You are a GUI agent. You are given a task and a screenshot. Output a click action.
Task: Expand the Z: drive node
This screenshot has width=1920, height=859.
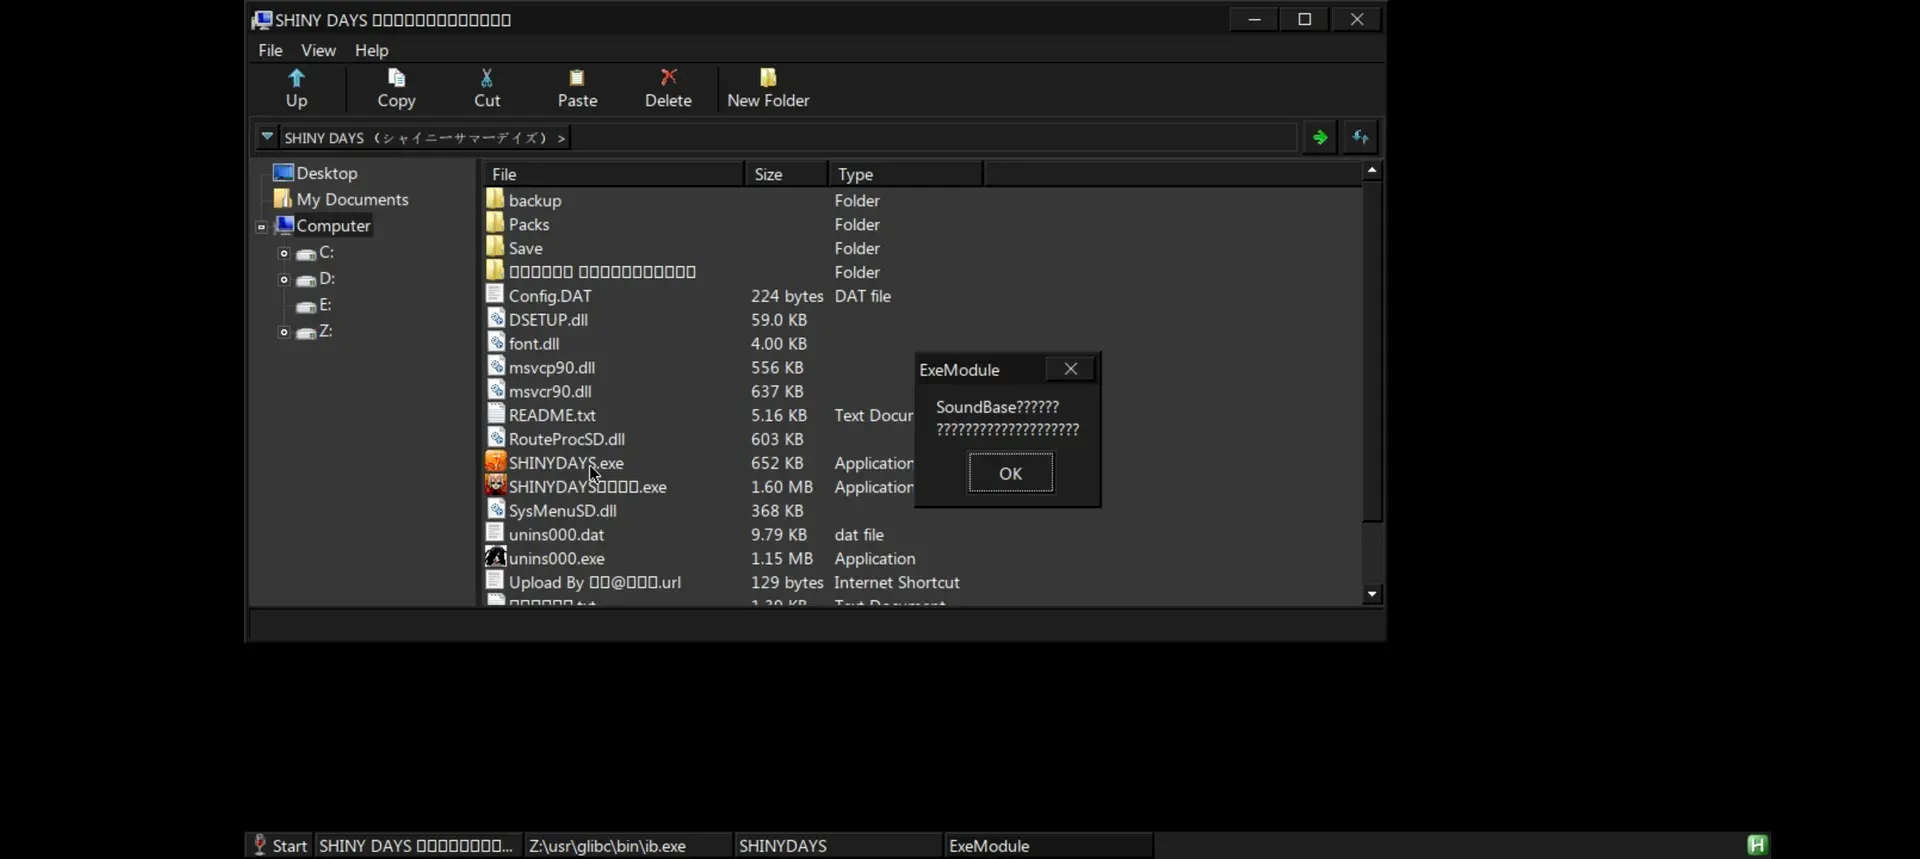(284, 333)
